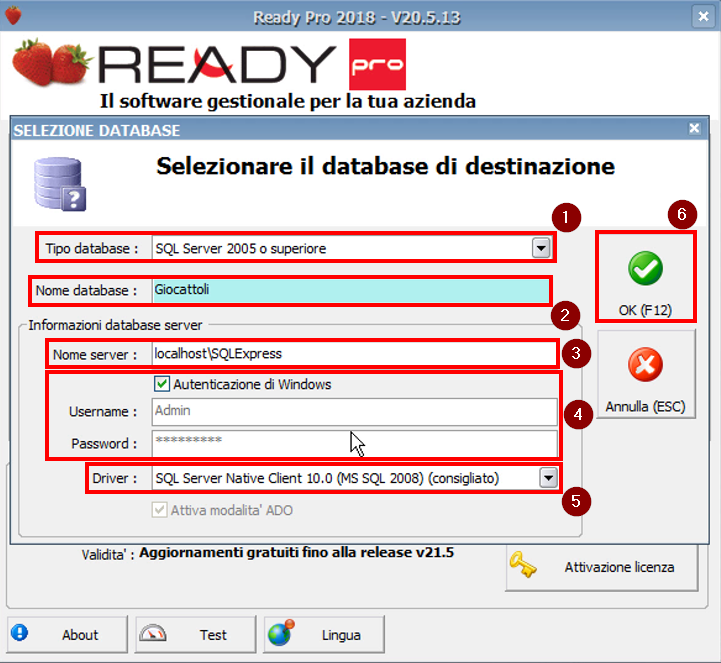Click the Informazioni database server group title
721x663 pixels.
tap(115, 325)
